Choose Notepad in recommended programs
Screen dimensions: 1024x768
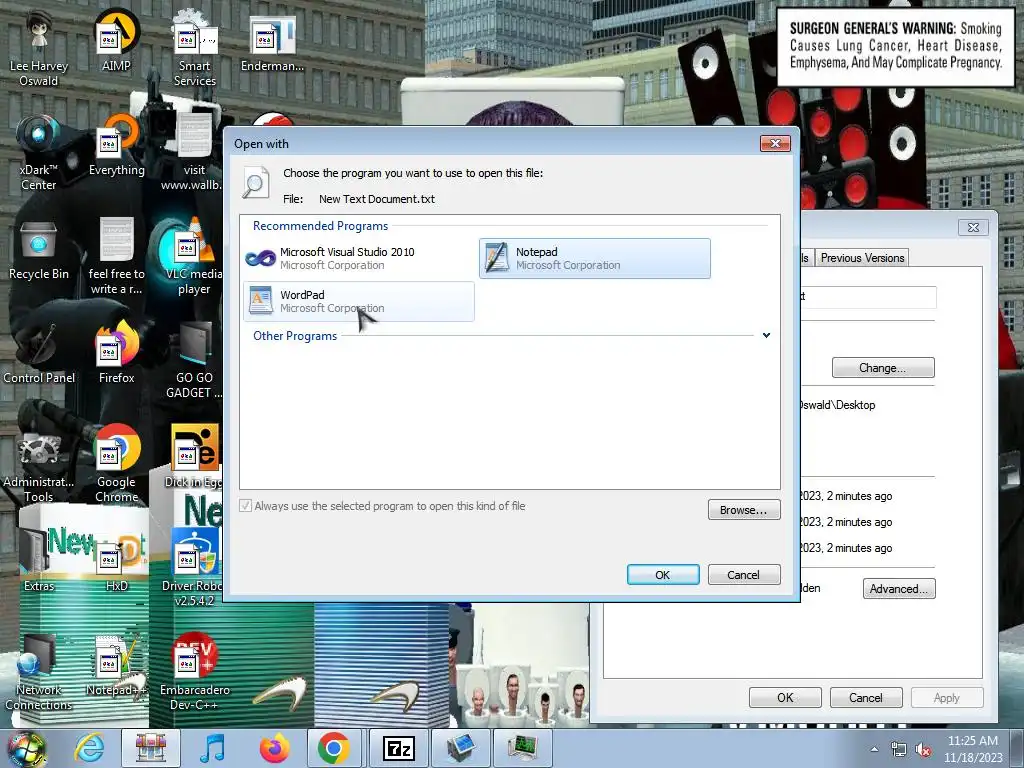[594, 259]
